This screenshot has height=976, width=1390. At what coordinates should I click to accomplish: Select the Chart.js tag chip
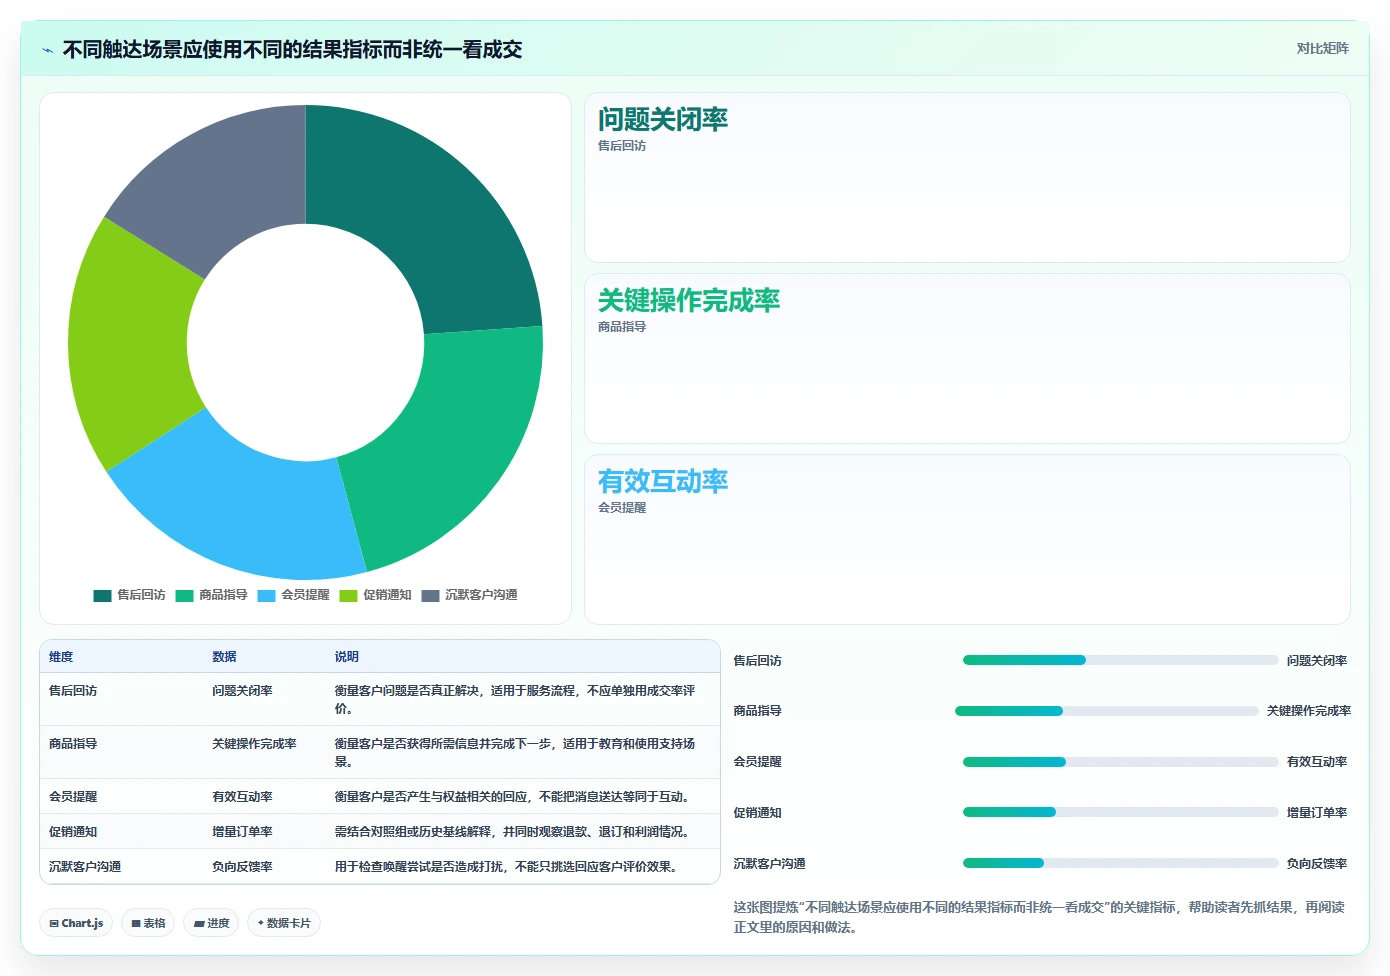(x=76, y=923)
